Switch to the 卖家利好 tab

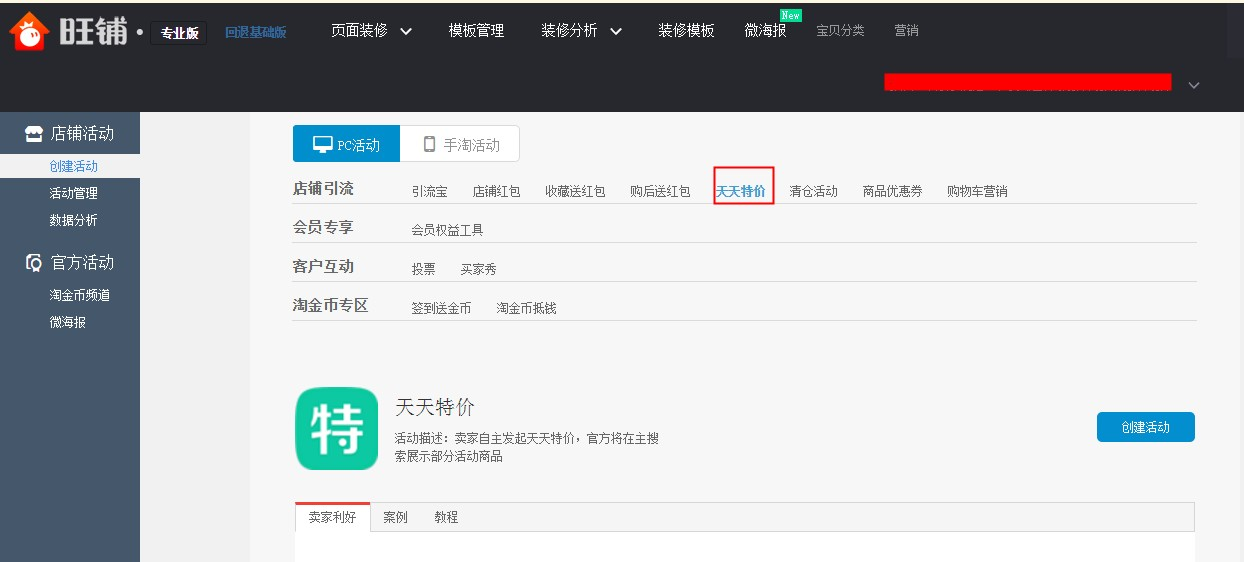332,517
